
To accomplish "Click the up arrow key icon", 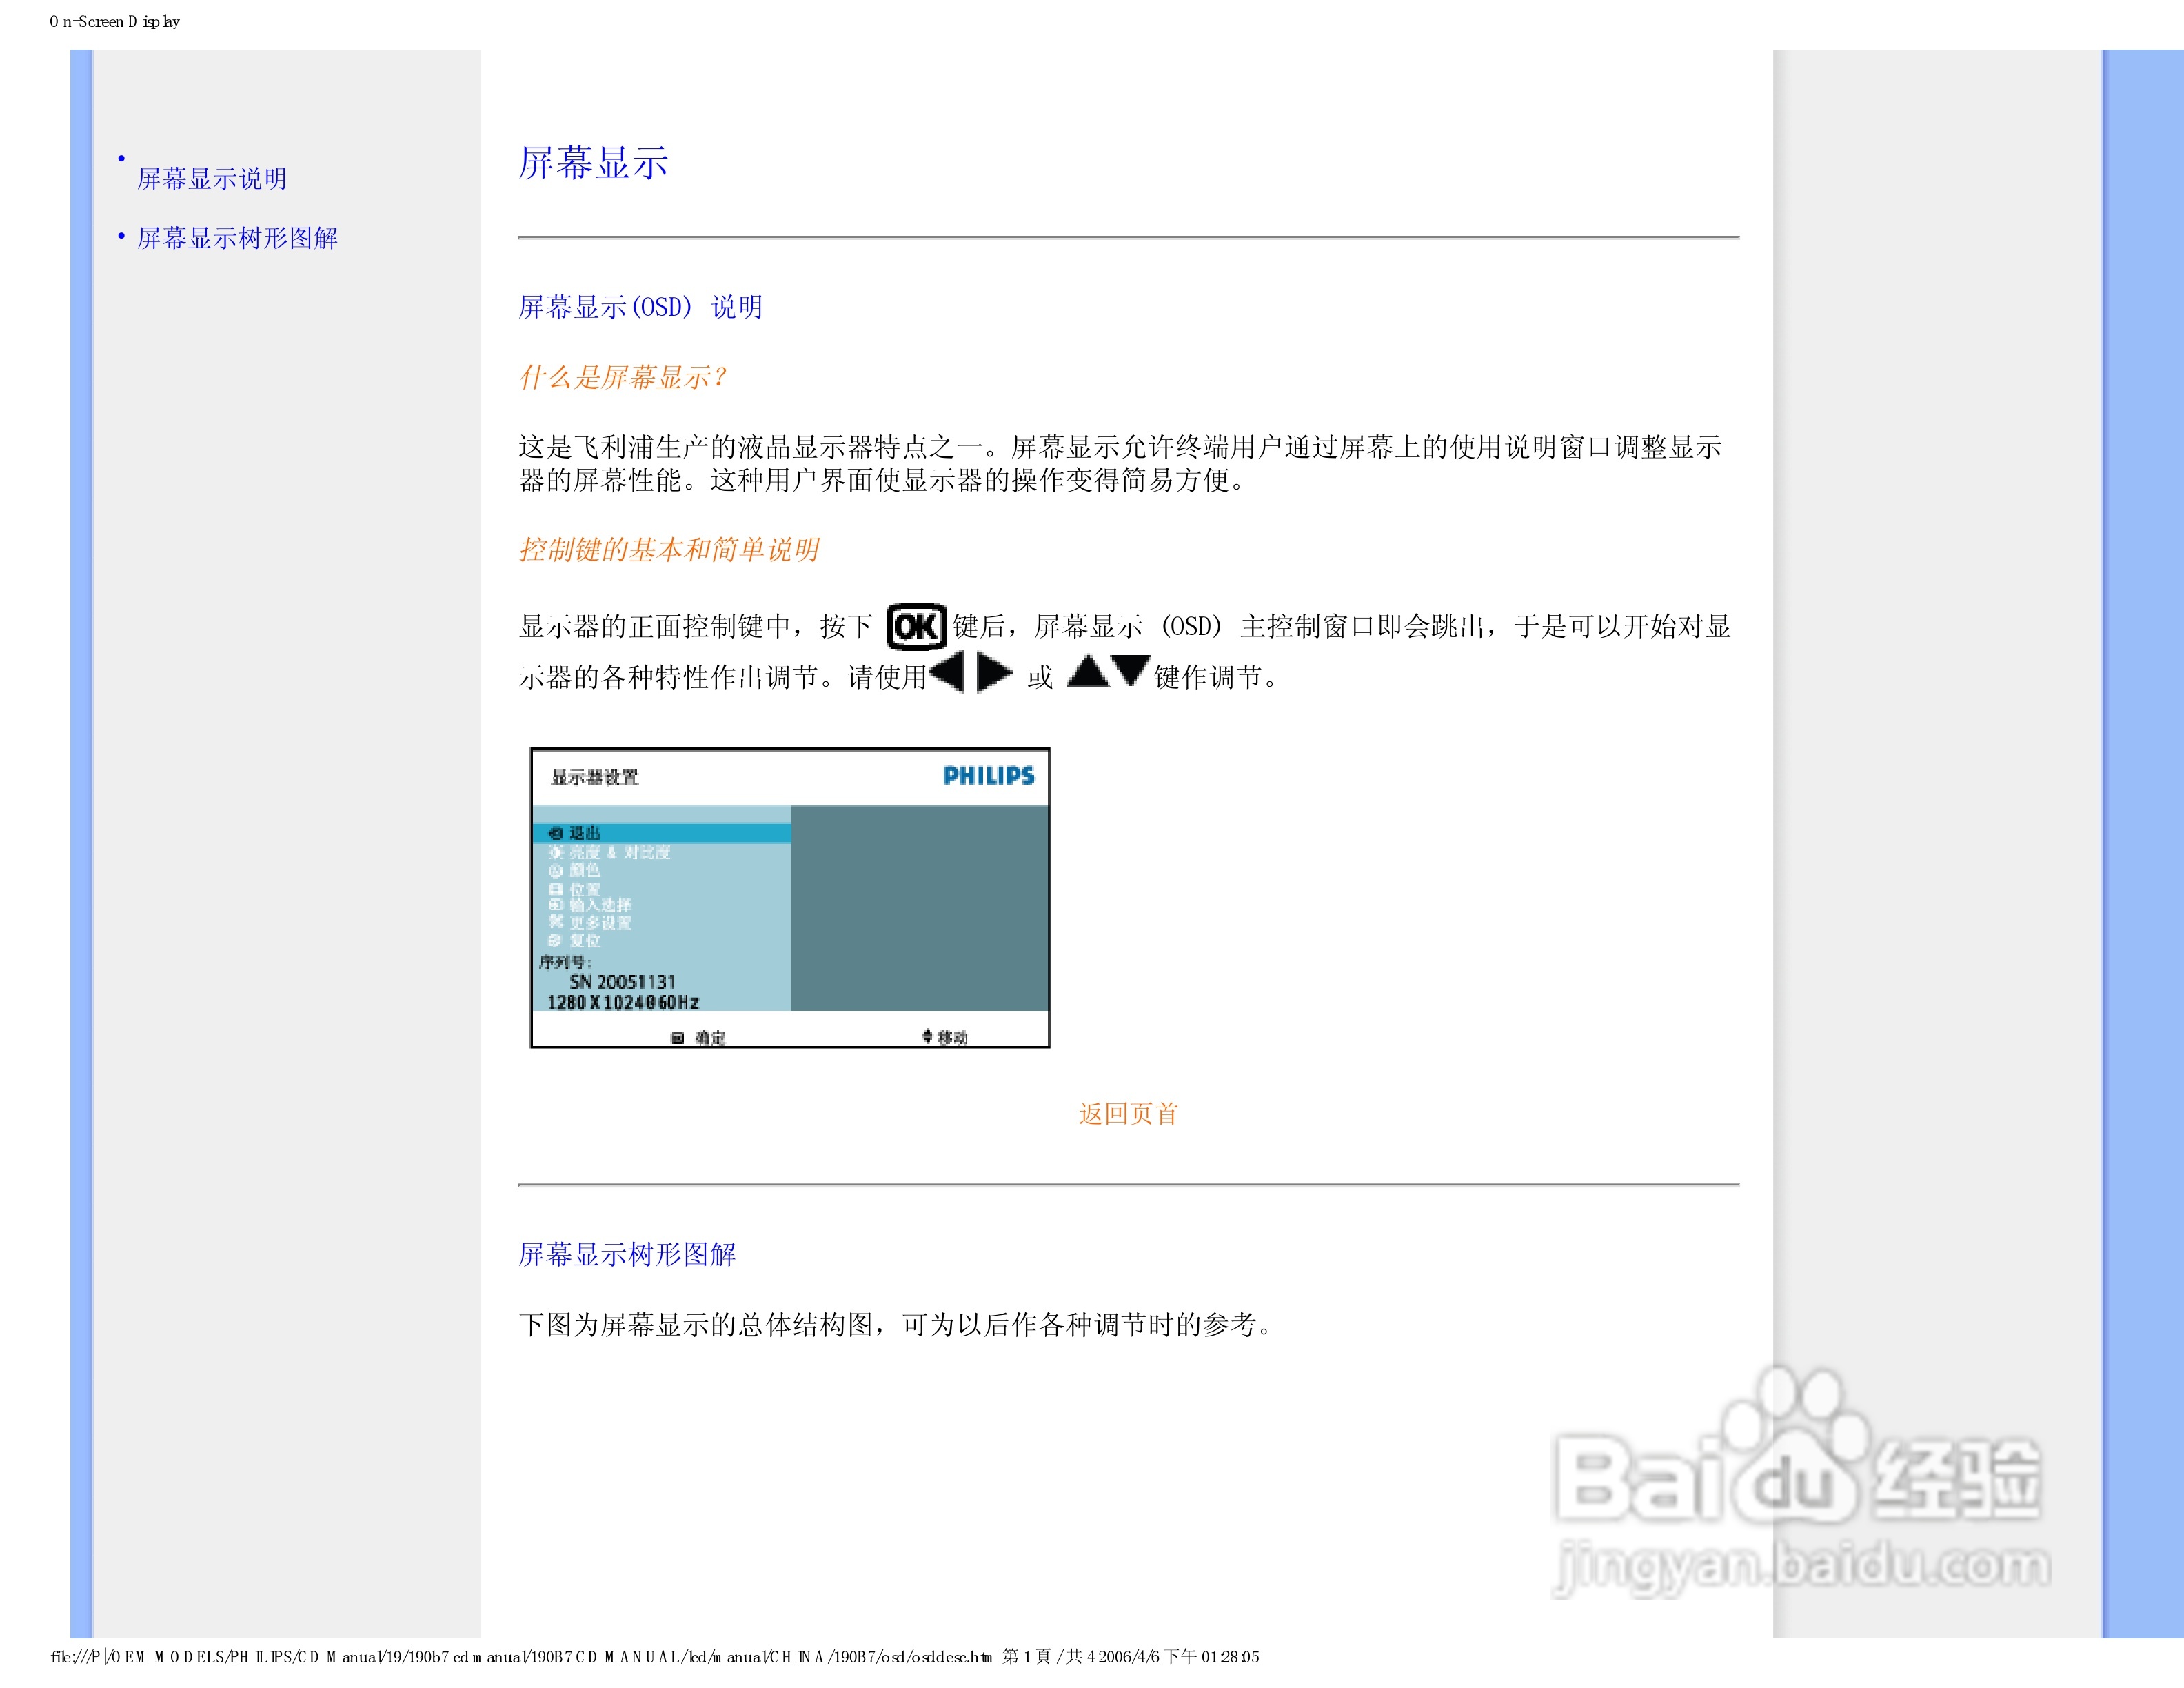I will [x=1088, y=671].
